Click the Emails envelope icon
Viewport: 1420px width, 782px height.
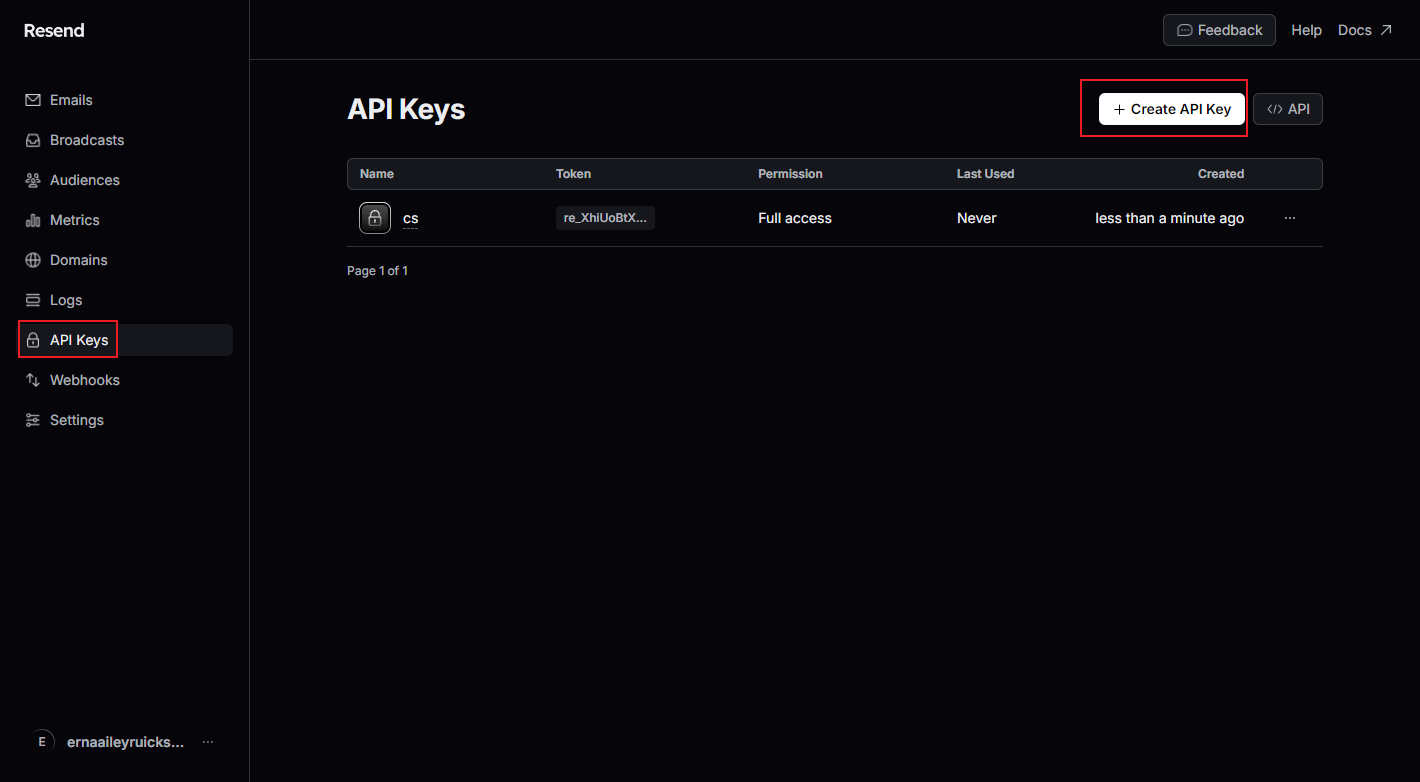(33, 100)
